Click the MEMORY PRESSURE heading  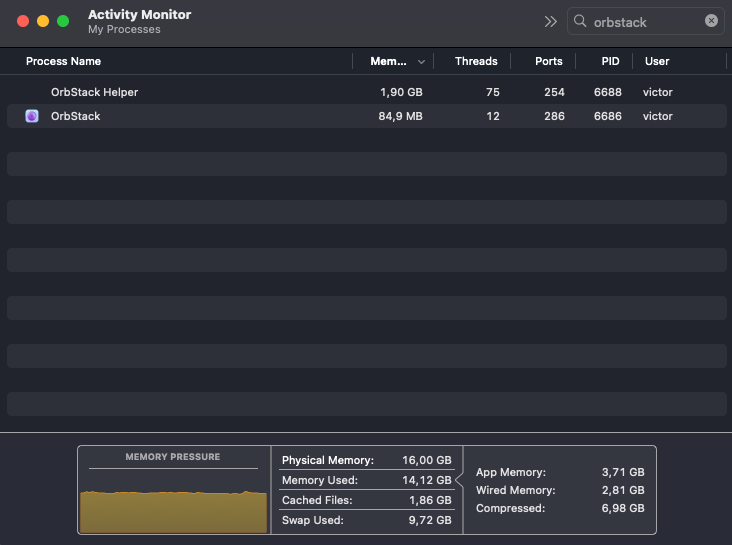coord(173,457)
